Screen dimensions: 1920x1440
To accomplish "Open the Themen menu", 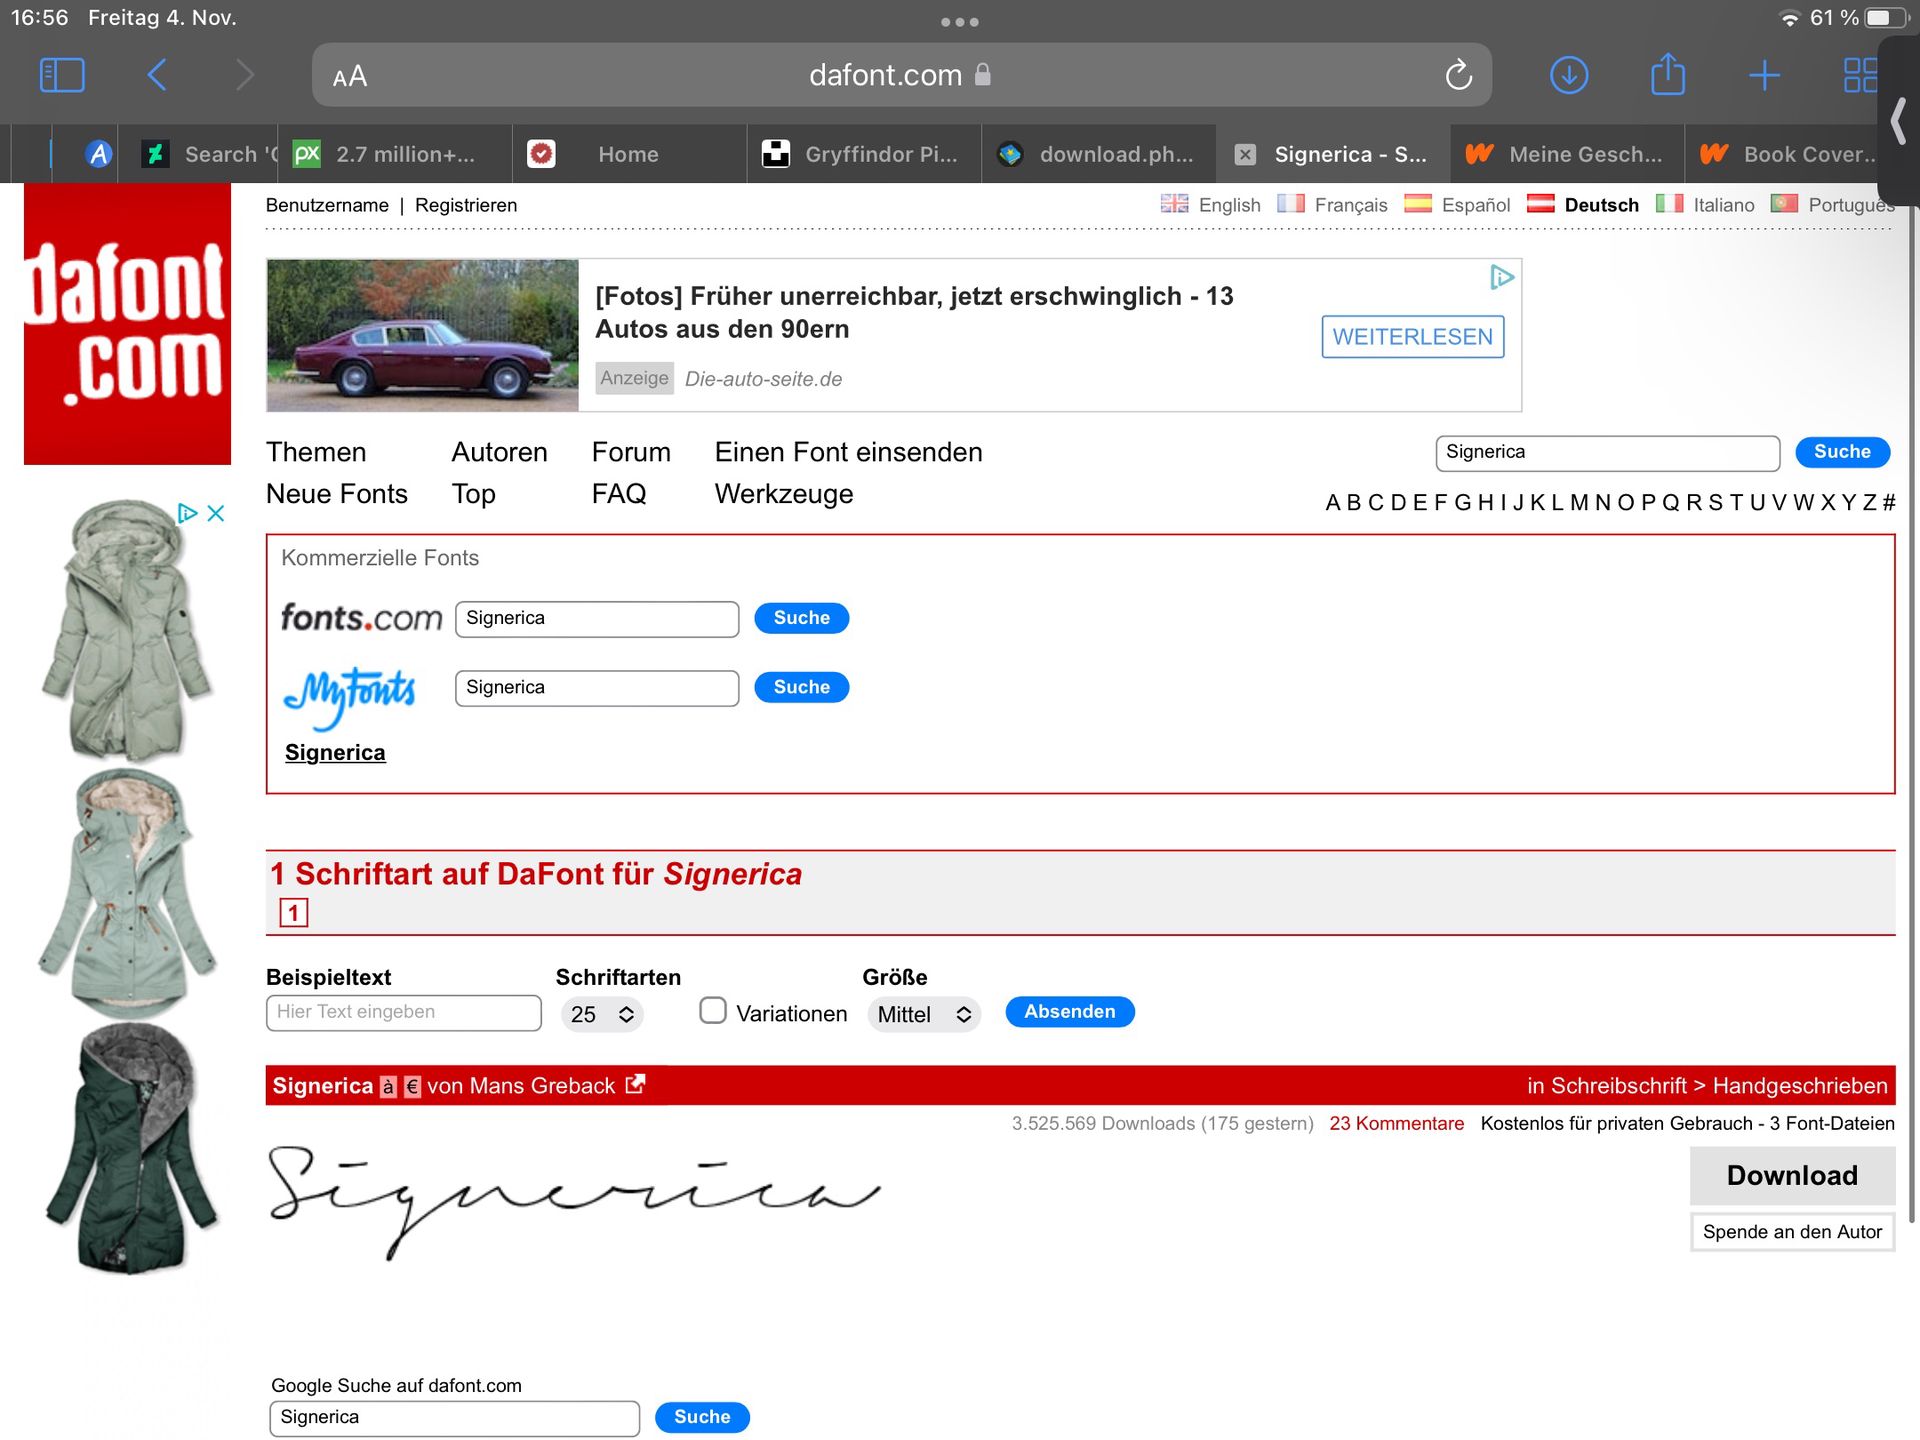I will (x=316, y=452).
